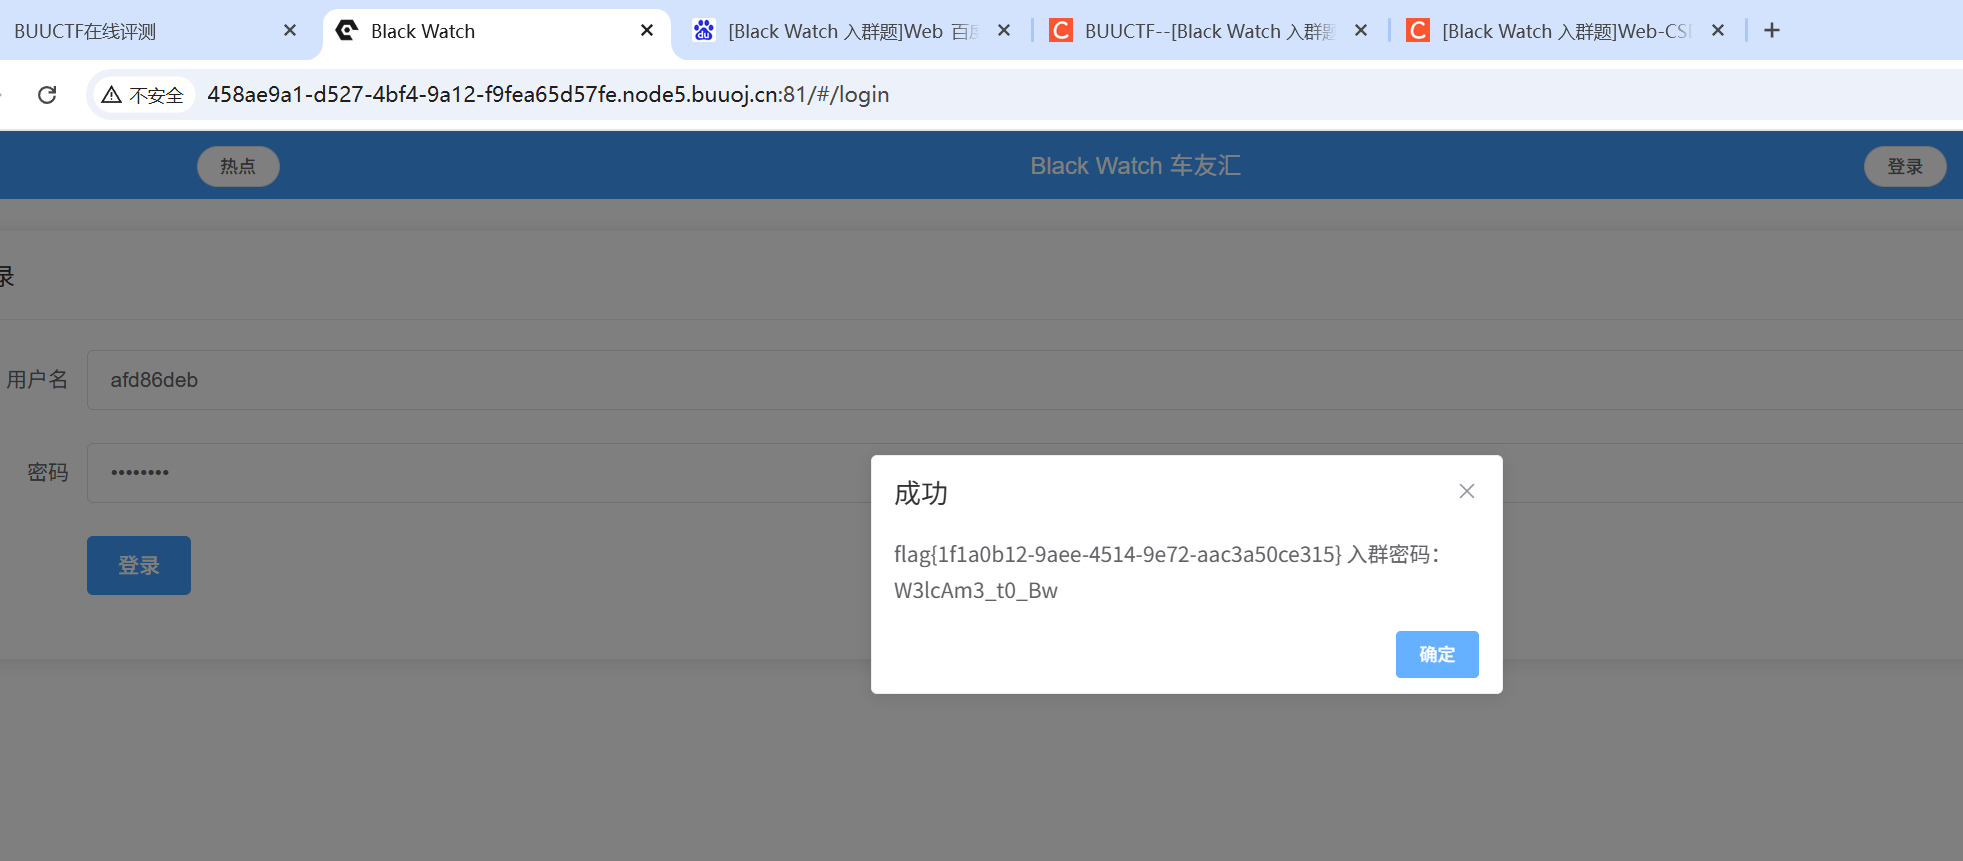This screenshot has width=1963, height=861.
Task: Click the 热点 button in header
Action: pyautogui.click(x=238, y=166)
